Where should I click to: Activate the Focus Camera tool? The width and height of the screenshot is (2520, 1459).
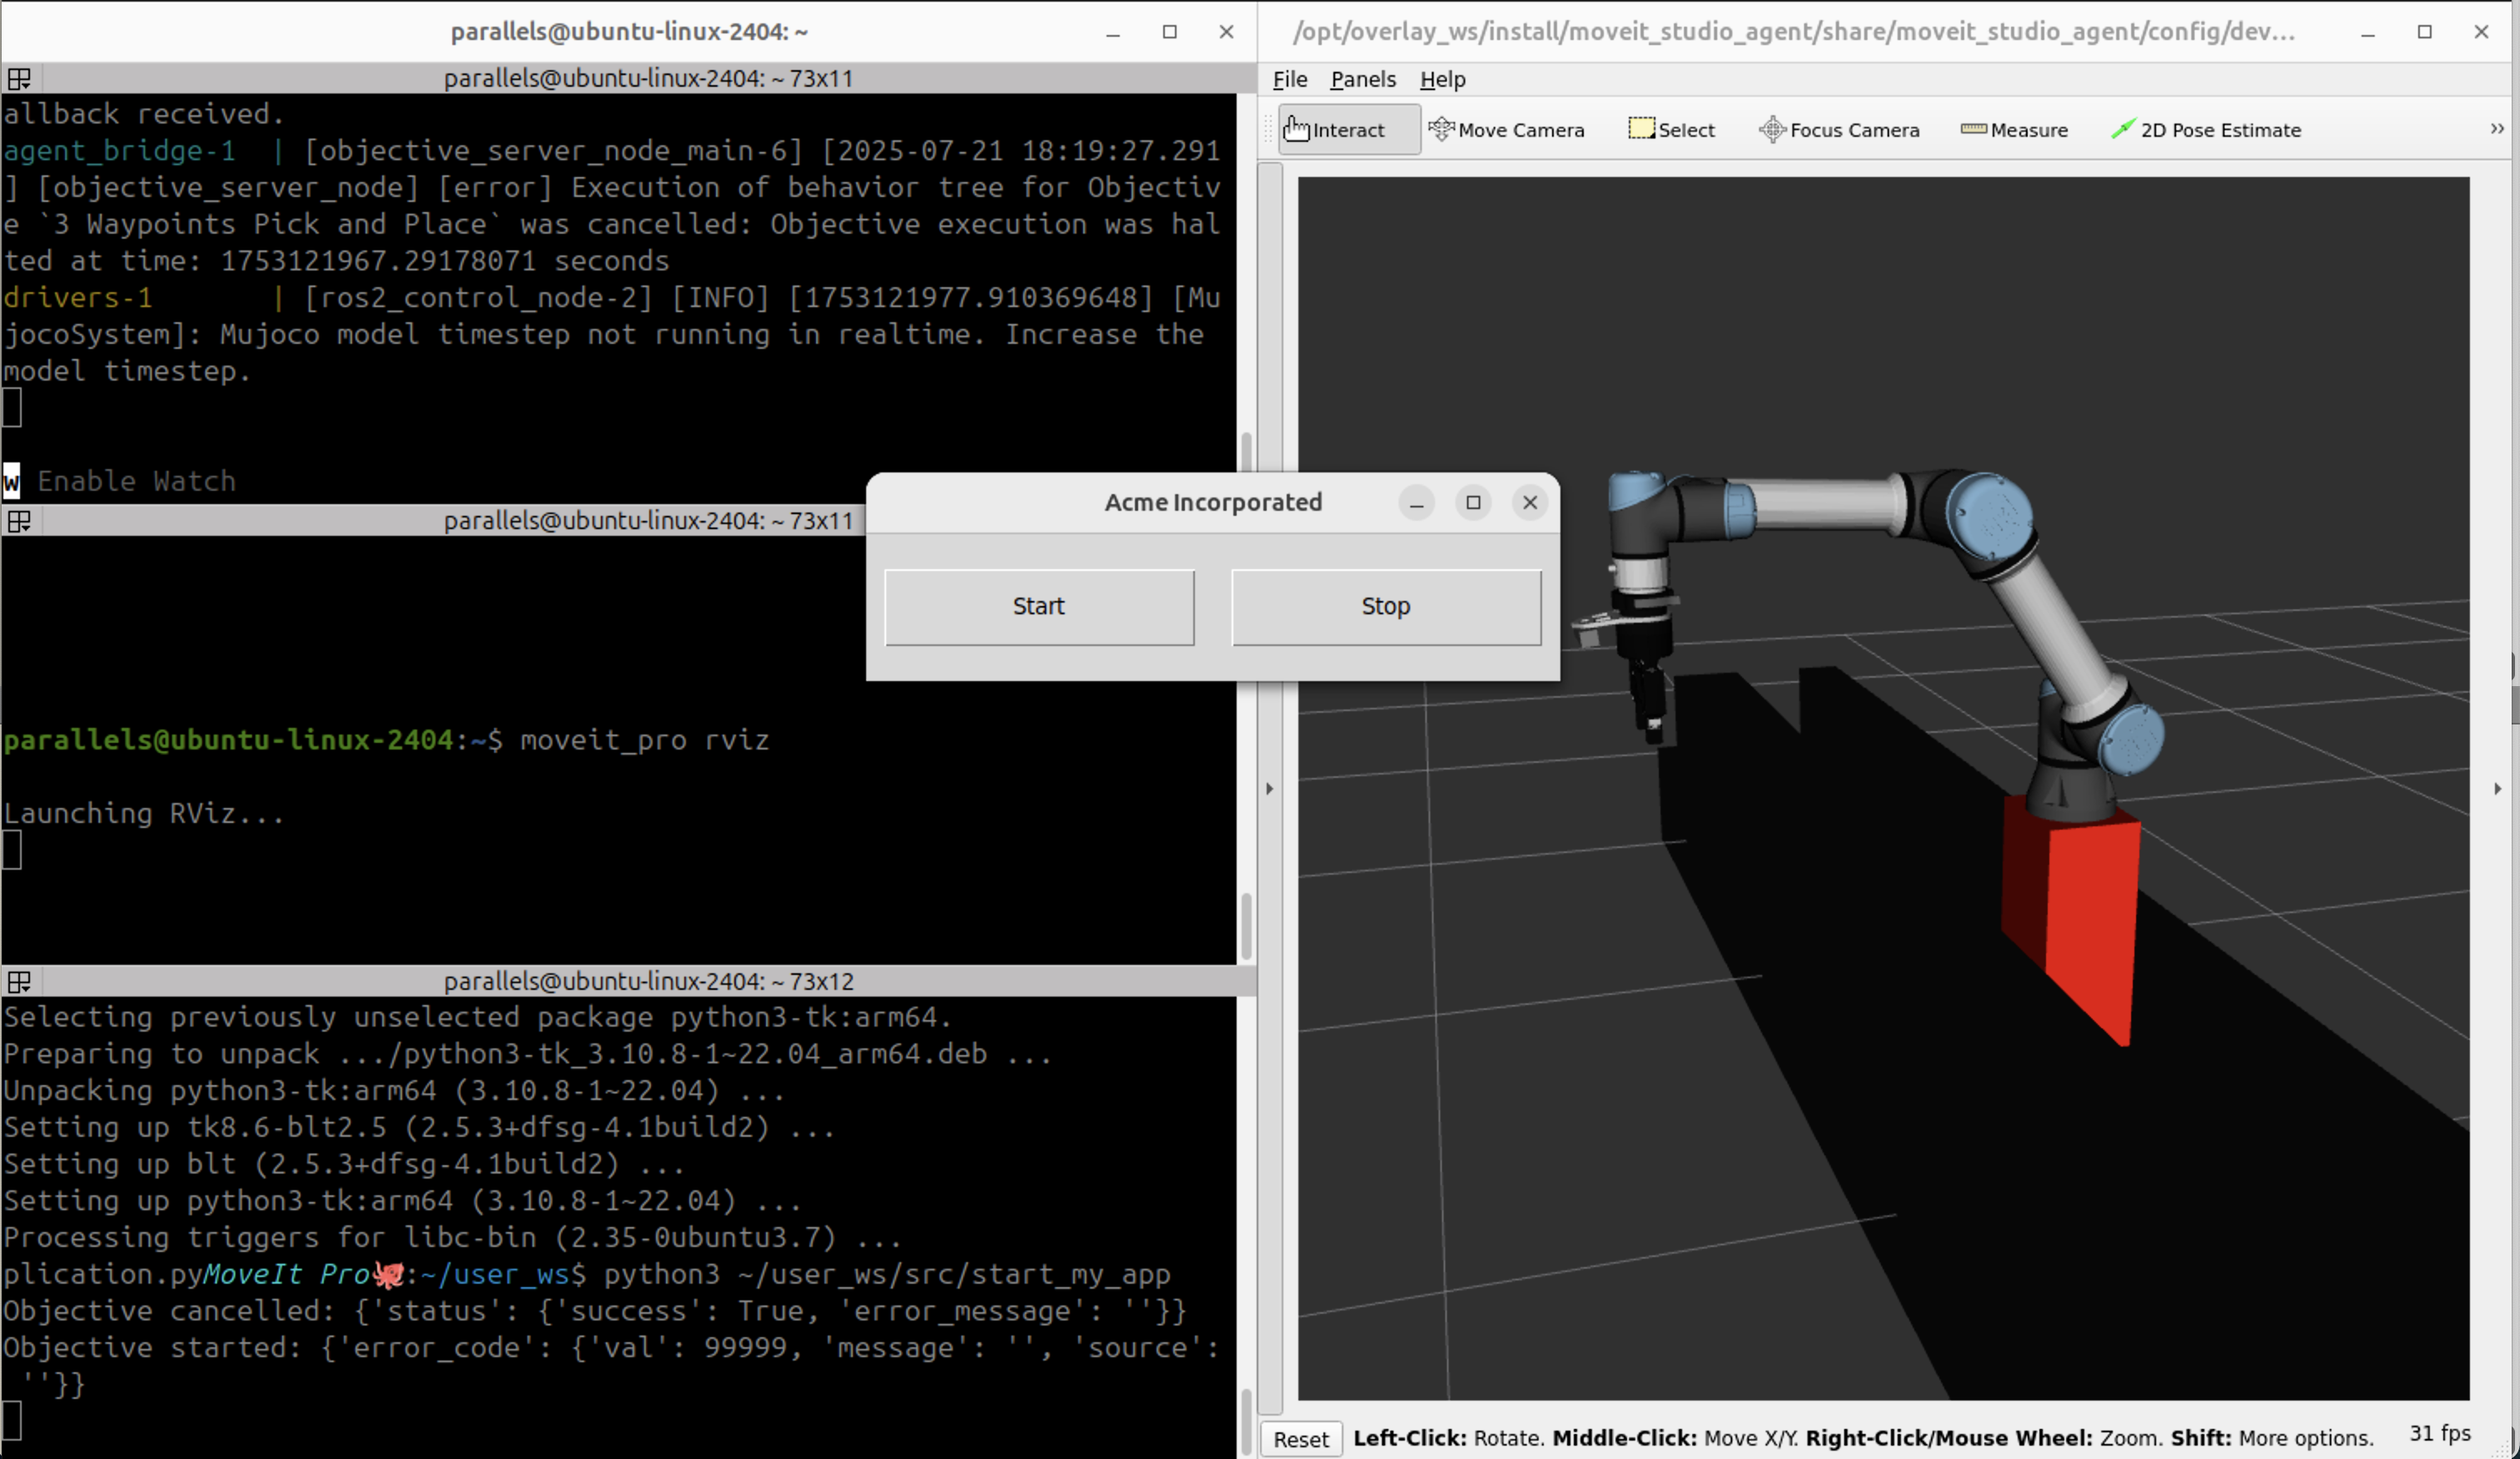coord(1840,130)
